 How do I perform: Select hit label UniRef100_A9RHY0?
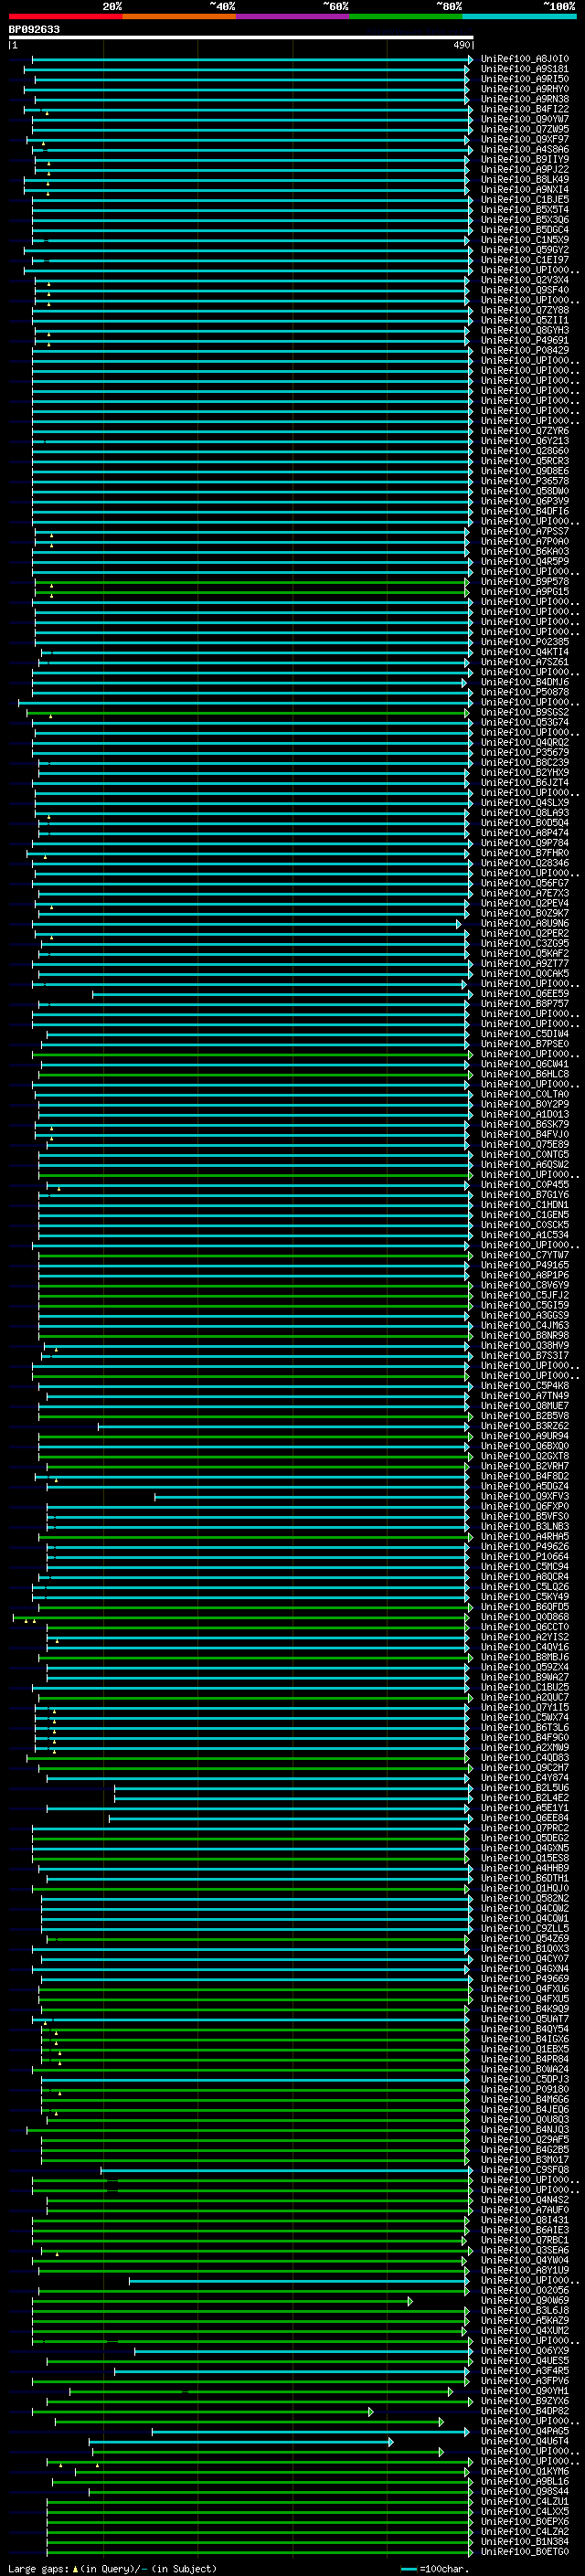[525, 89]
